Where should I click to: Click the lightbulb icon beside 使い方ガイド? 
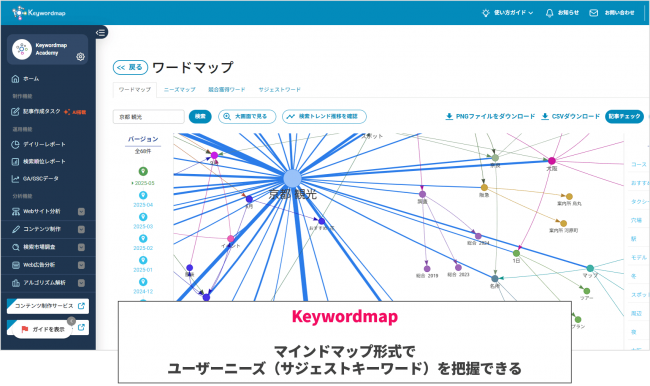pos(485,13)
